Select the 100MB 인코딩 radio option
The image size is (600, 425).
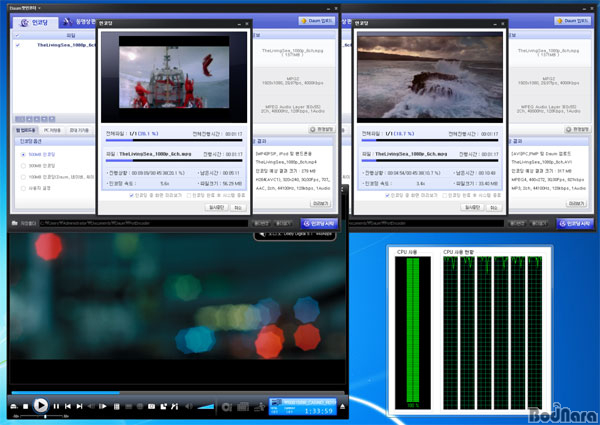[x=23, y=177]
